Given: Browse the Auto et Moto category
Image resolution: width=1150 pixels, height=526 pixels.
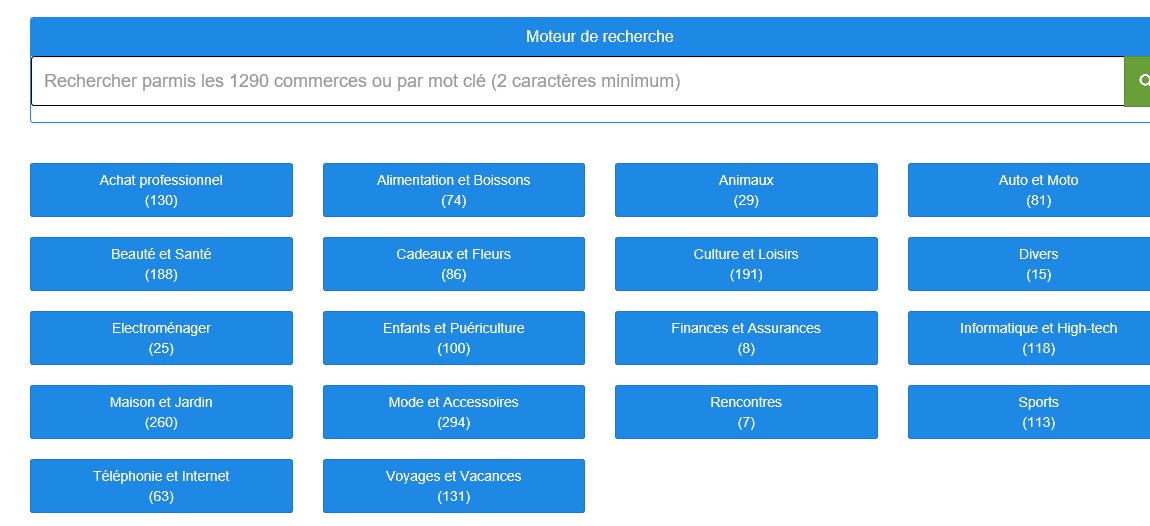Looking at the screenshot, I should [x=1029, y=190].
